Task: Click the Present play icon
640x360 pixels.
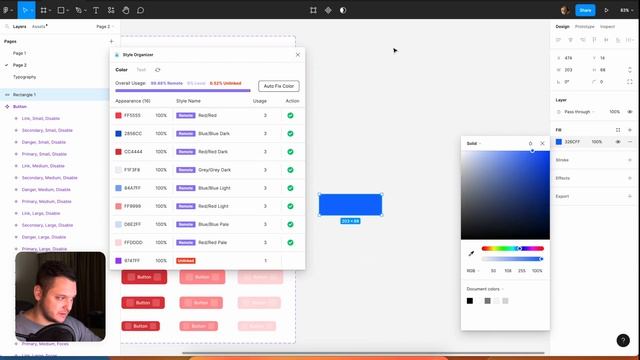Action: coord(606,10)
